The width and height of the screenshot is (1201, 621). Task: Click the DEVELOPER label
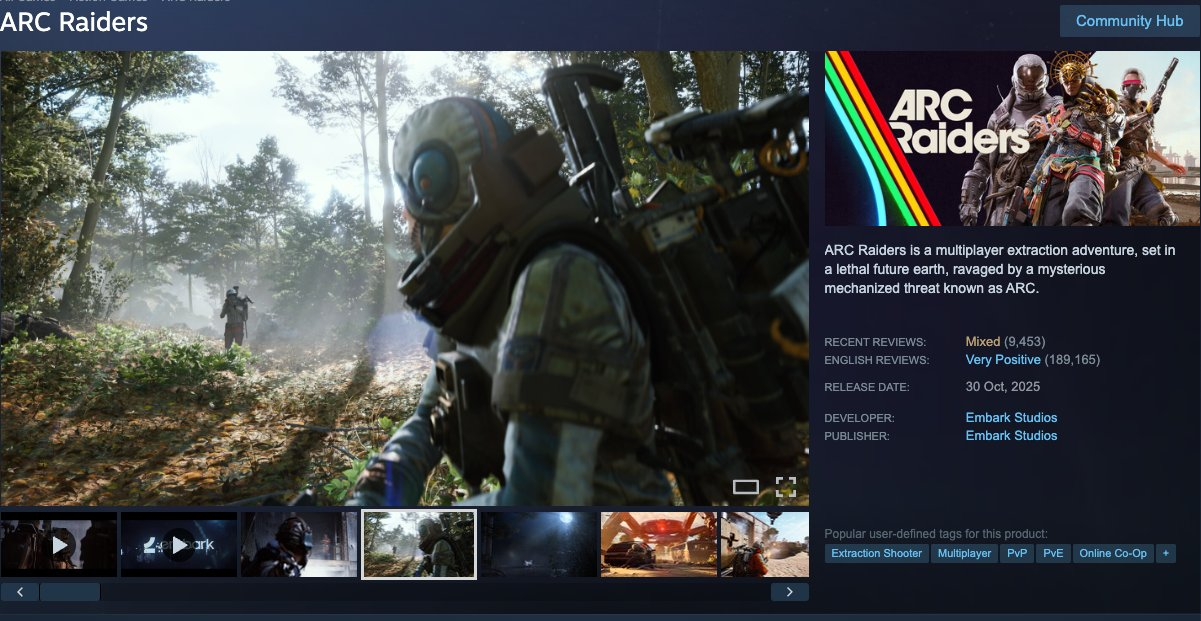(860, 418)
